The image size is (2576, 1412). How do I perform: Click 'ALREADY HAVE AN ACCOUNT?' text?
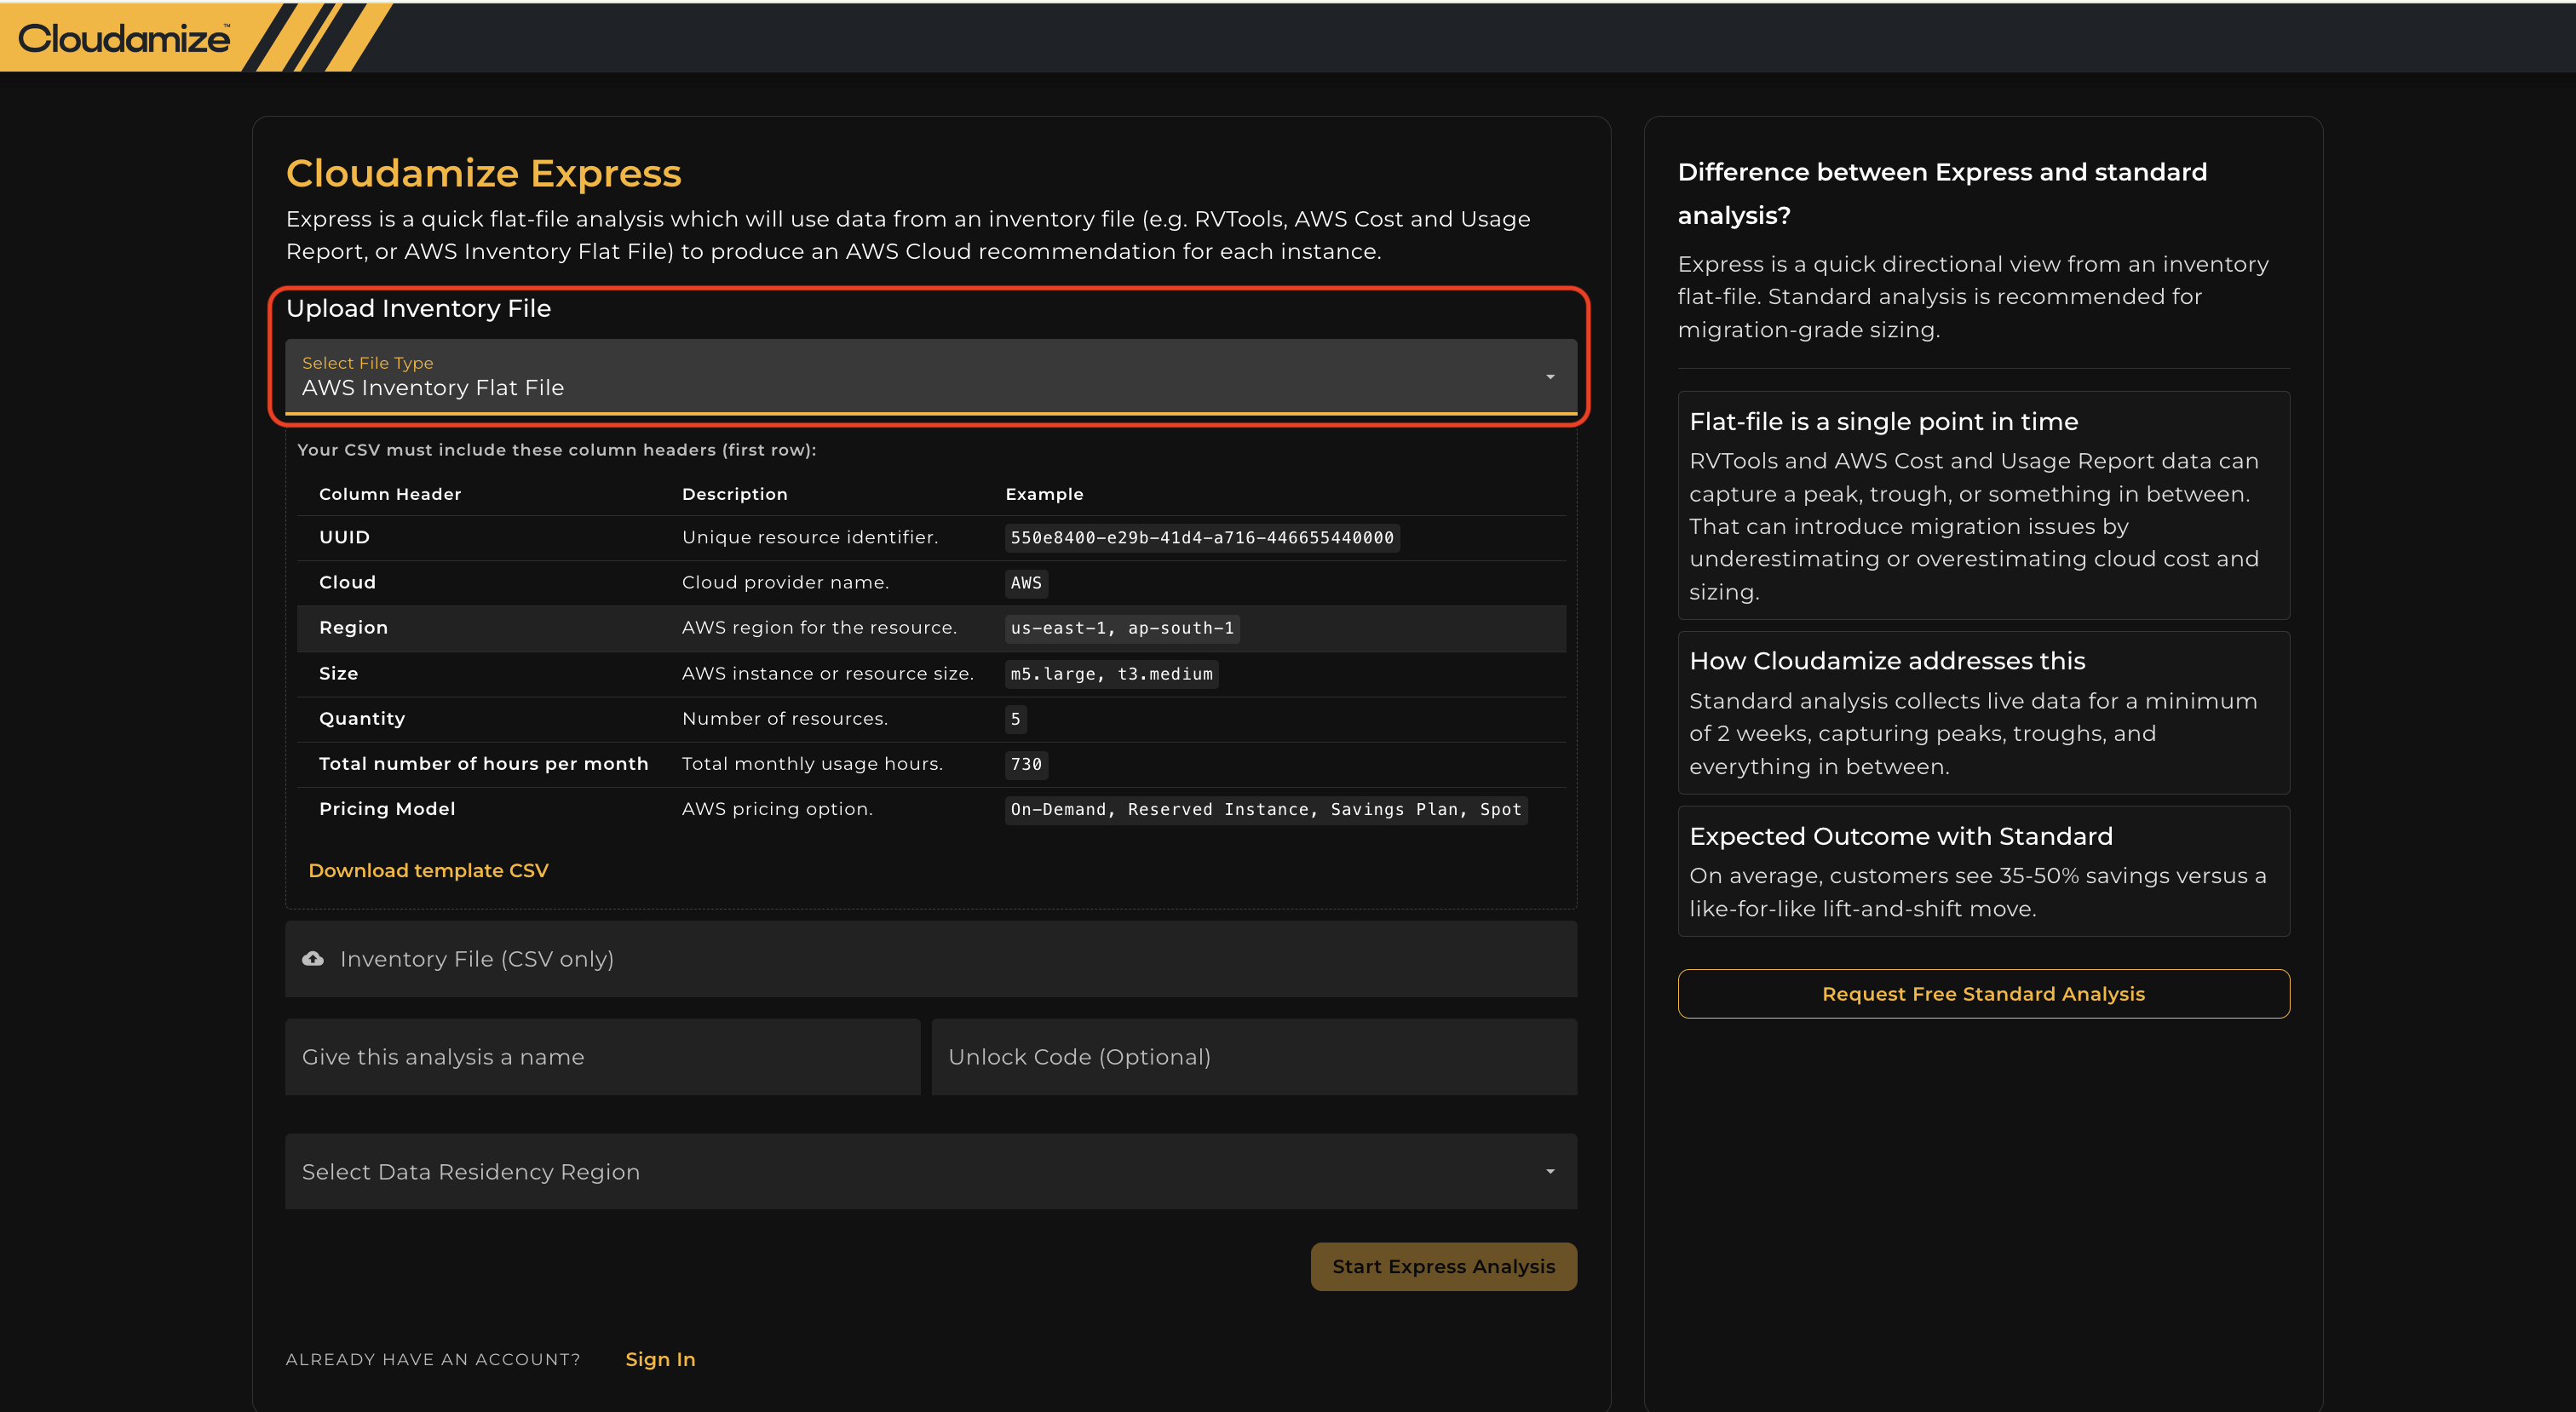point(433,1359)
